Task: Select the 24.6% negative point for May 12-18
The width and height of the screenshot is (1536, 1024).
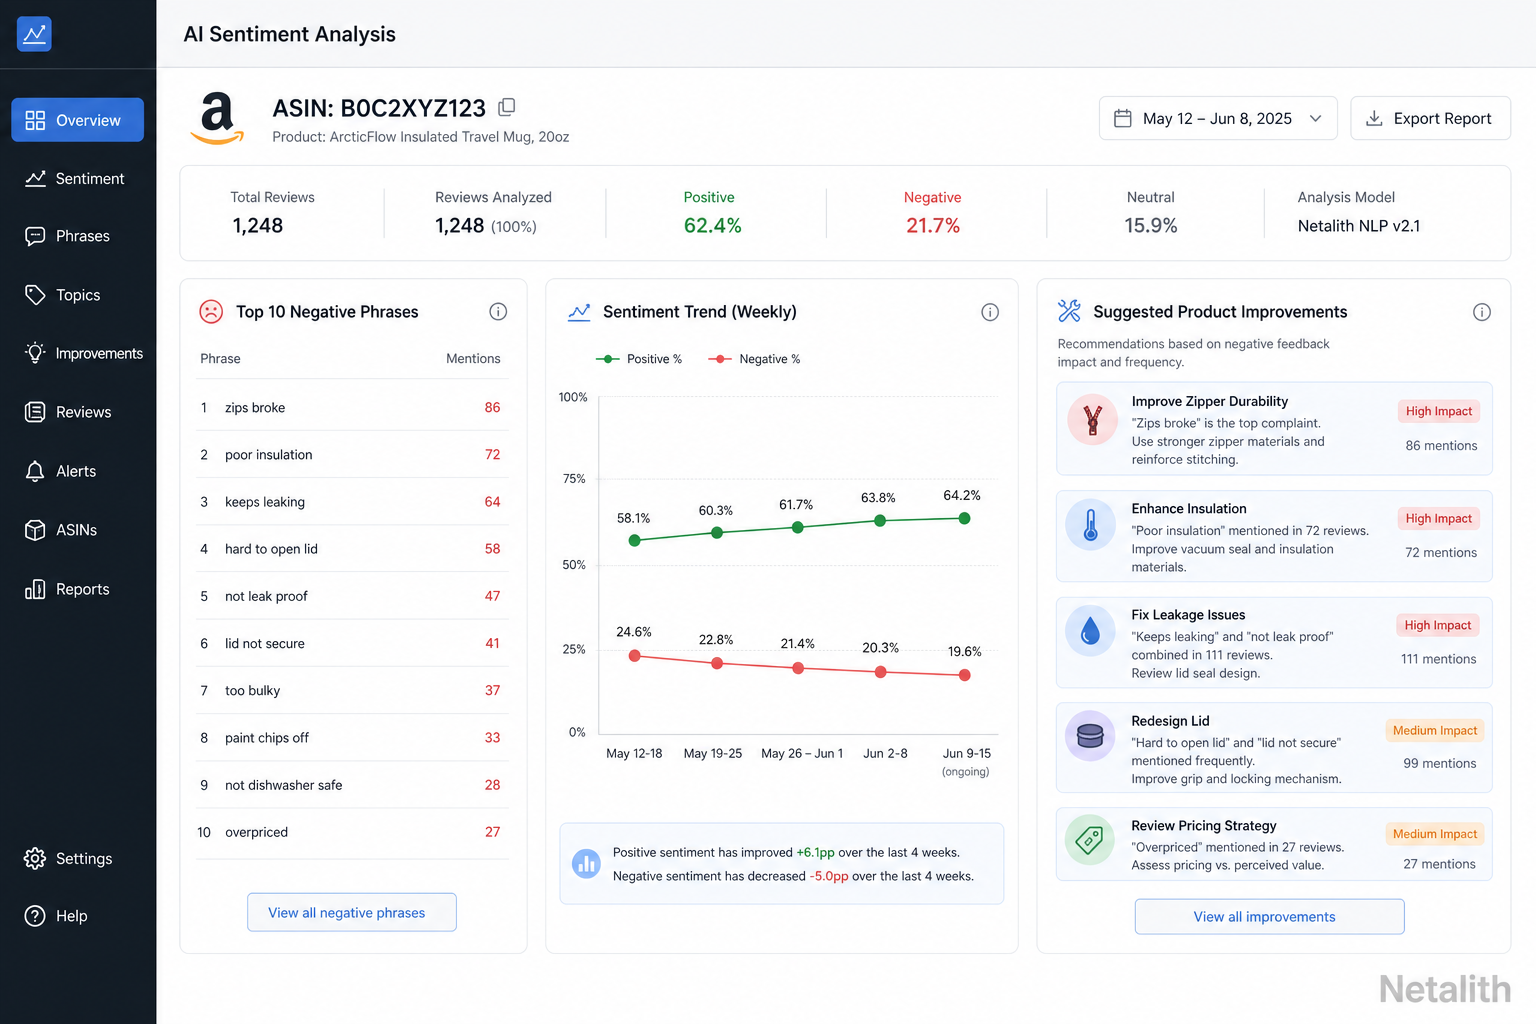Action: pyautogui.click(x=634, y=656)
